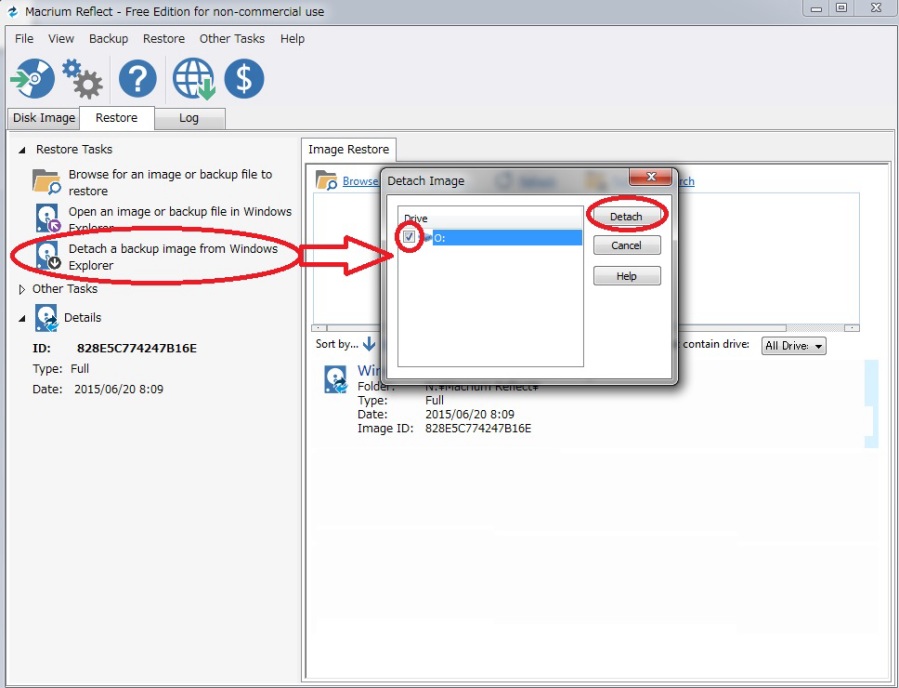The image size is (899, 688).
Task: Expand the Other Tasks section
Action: tap(22, 290)
